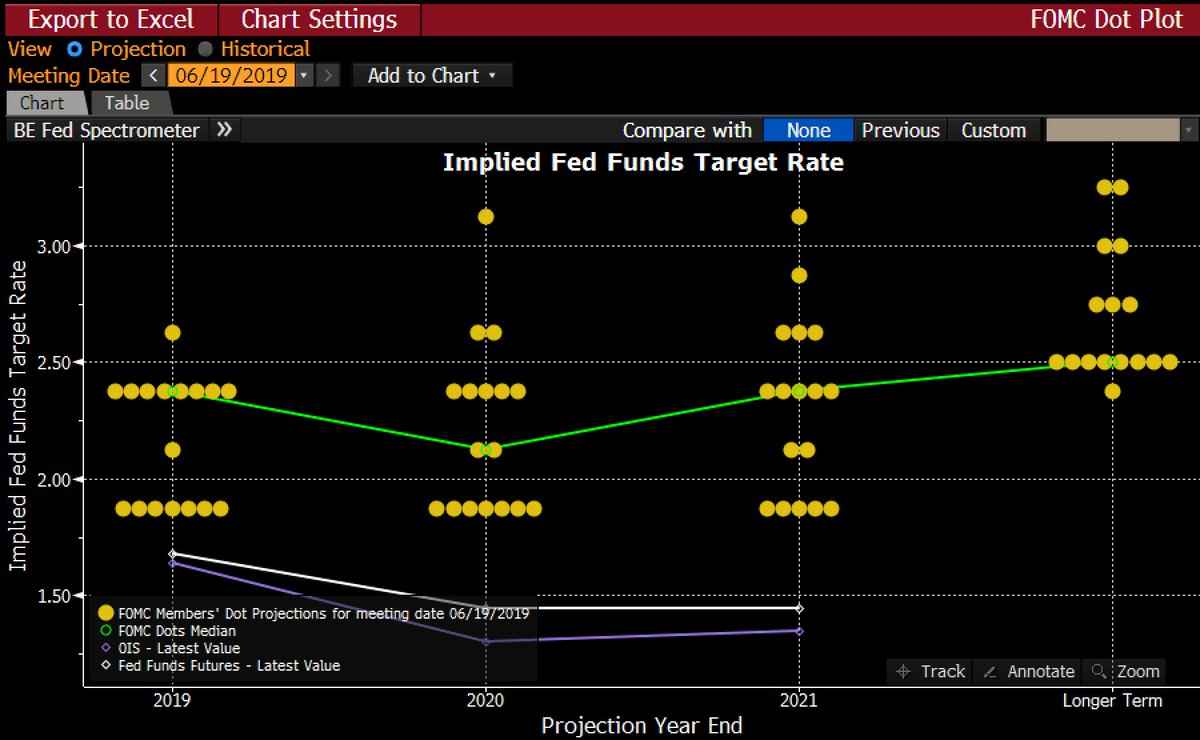Set Compare with to None
Viewport: 1200px width, 740px height.
coord(808,130)
